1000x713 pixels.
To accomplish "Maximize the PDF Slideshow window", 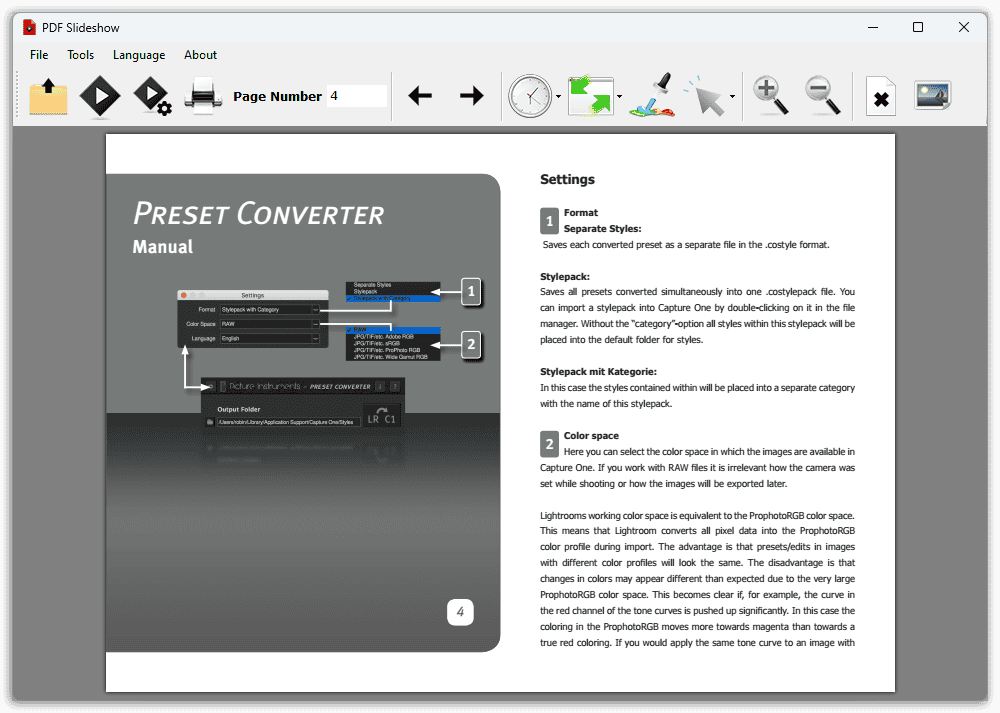I will click(918, 27).
